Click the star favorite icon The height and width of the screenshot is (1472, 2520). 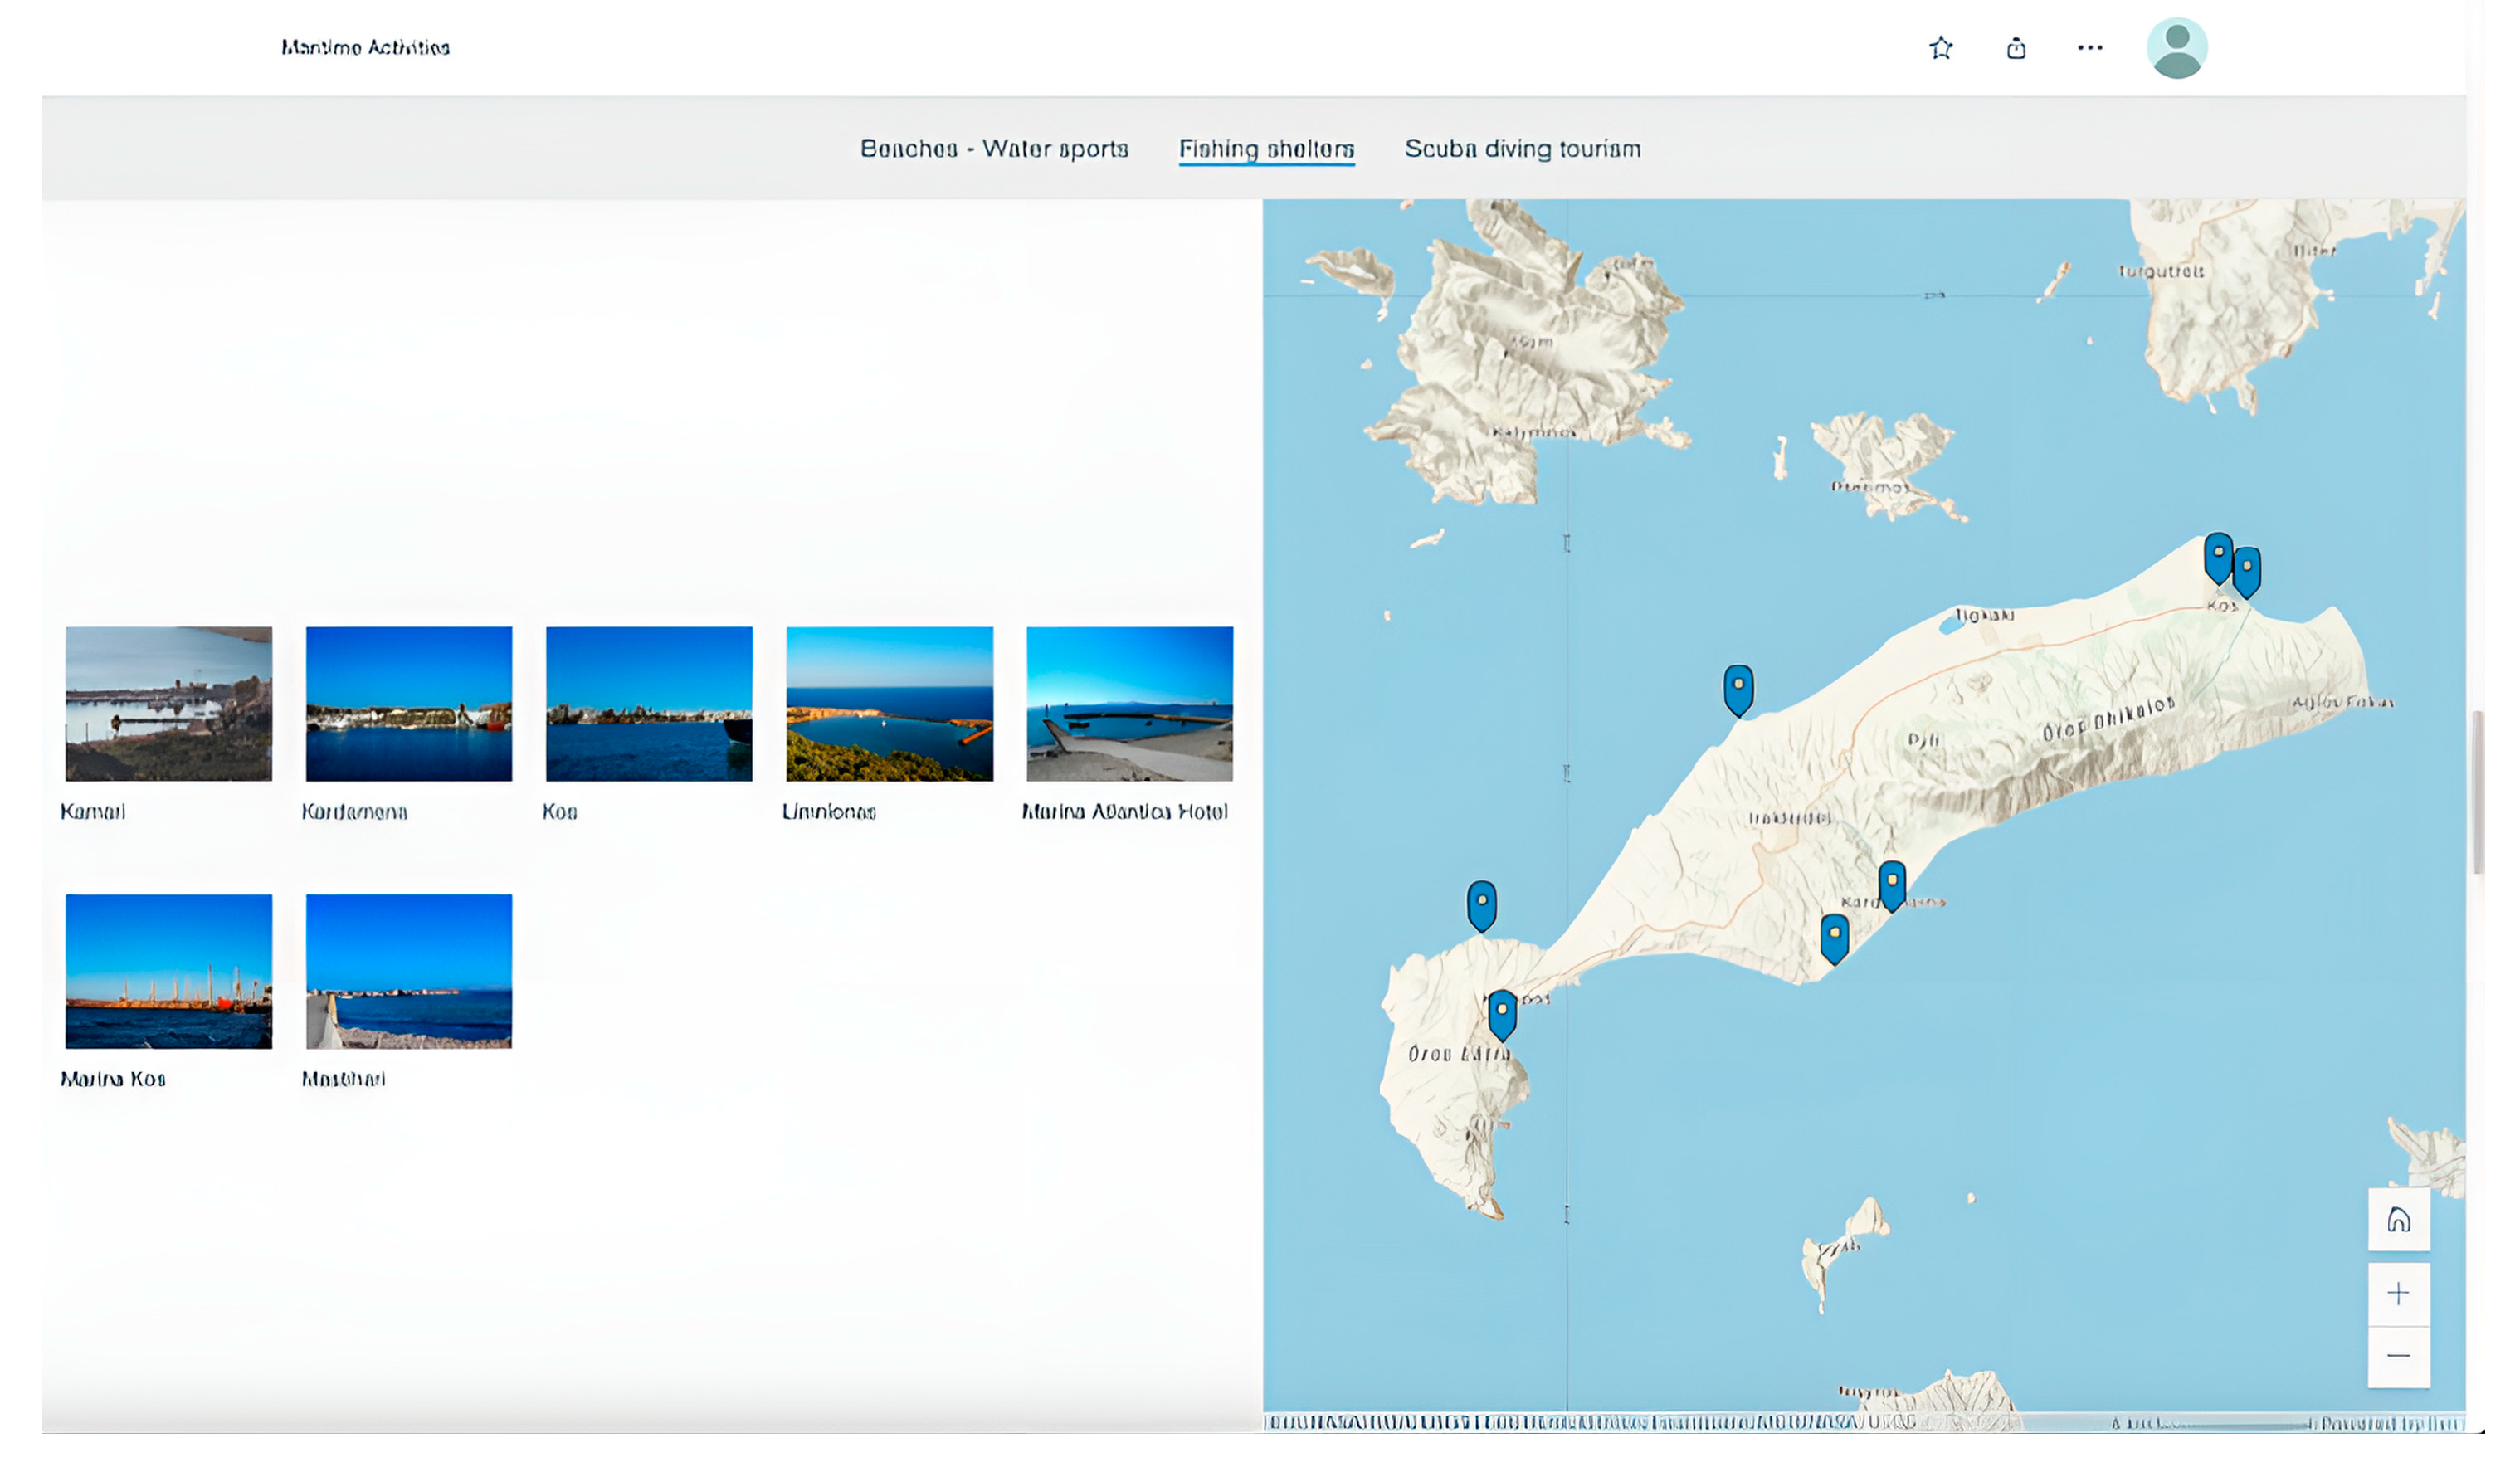pos(1940,48)
